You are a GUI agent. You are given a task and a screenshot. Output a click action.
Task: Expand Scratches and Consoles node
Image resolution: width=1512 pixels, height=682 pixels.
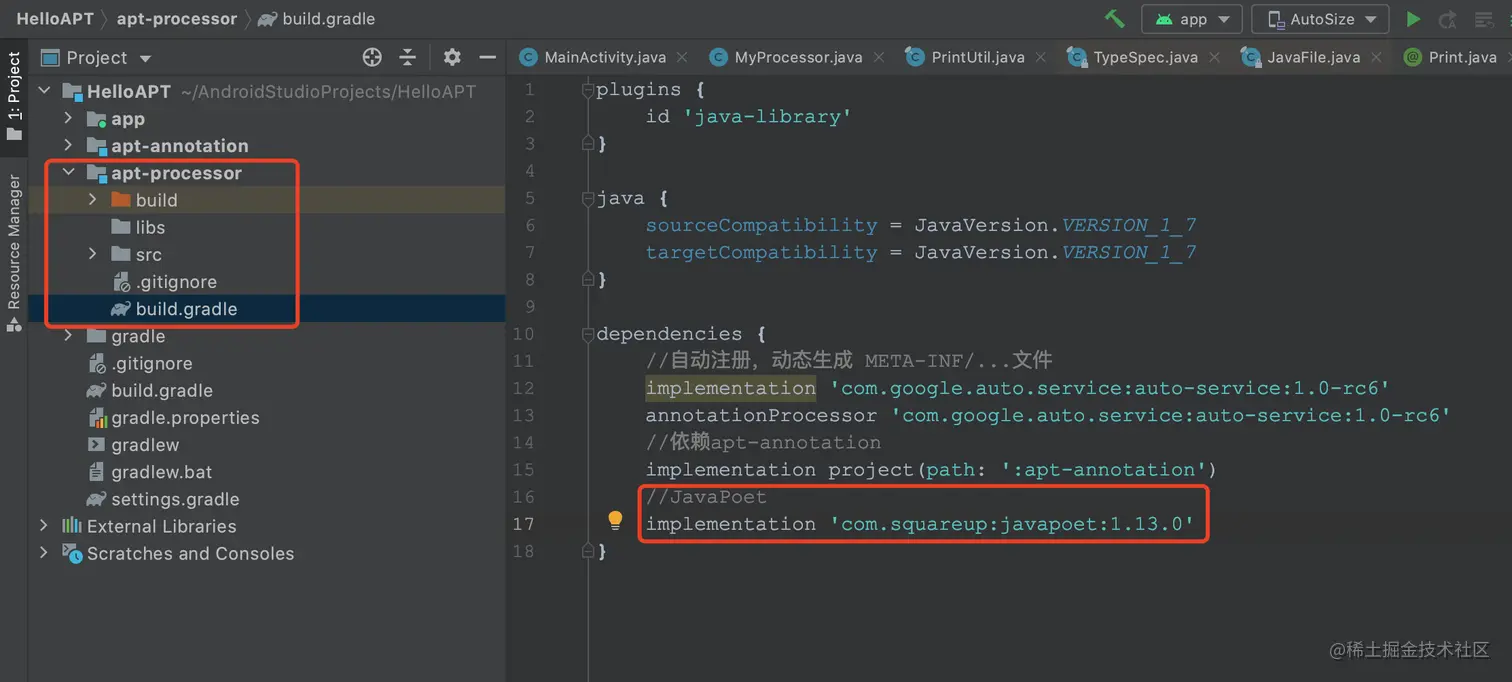(44, 553)
